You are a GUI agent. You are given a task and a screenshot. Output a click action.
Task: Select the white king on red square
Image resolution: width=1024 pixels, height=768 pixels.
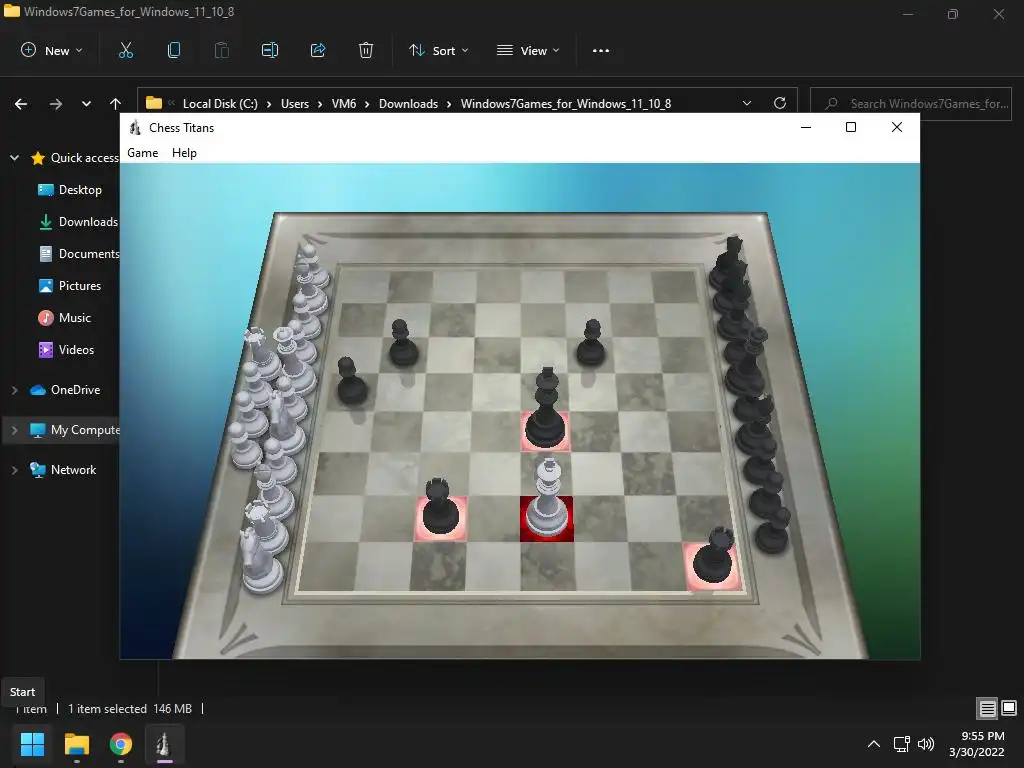[547, 500]
